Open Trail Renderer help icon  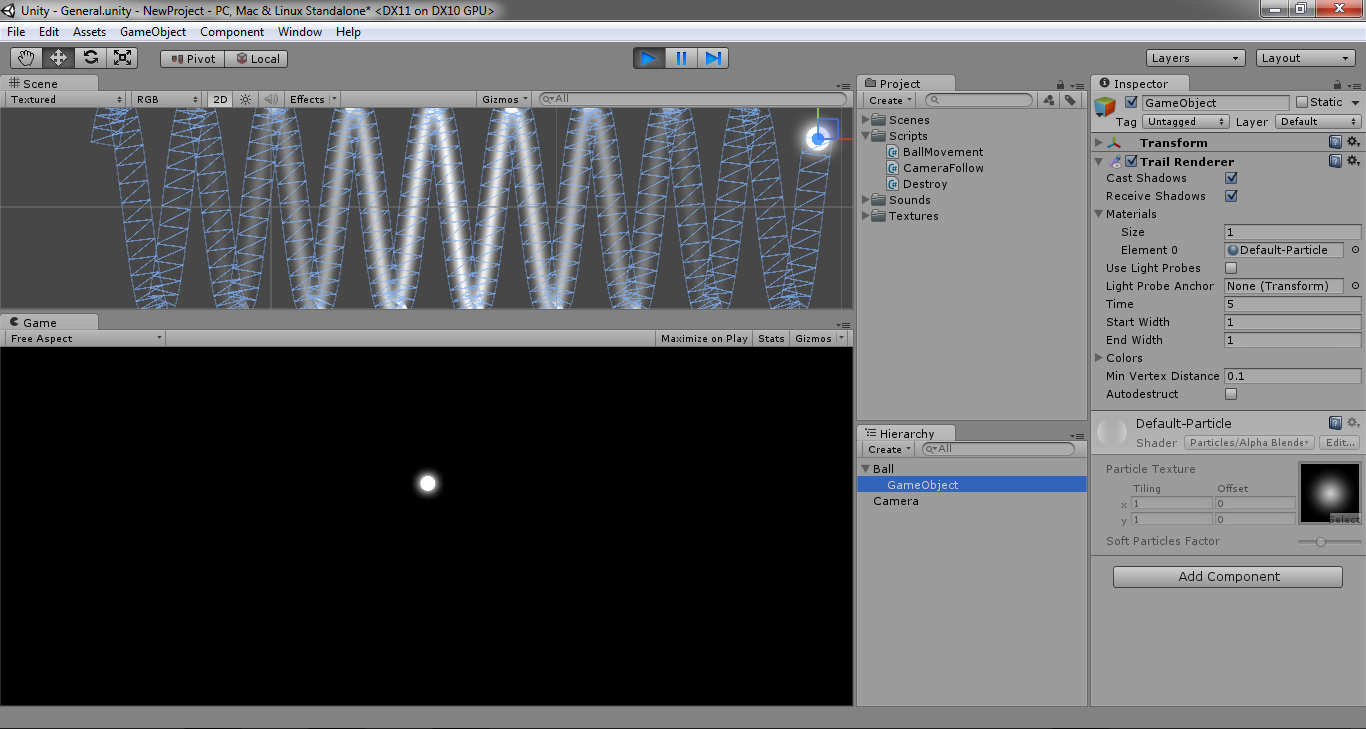click(x=1335, y=160)
